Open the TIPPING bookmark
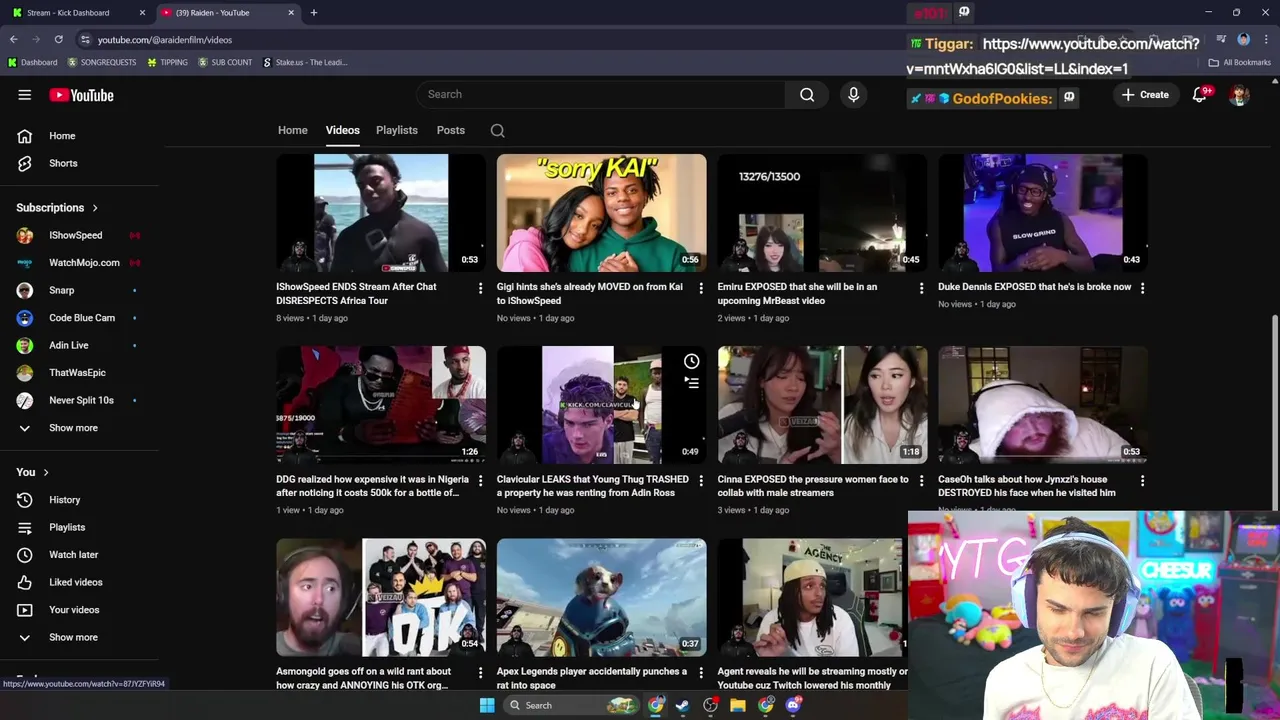 coord(167,62)
